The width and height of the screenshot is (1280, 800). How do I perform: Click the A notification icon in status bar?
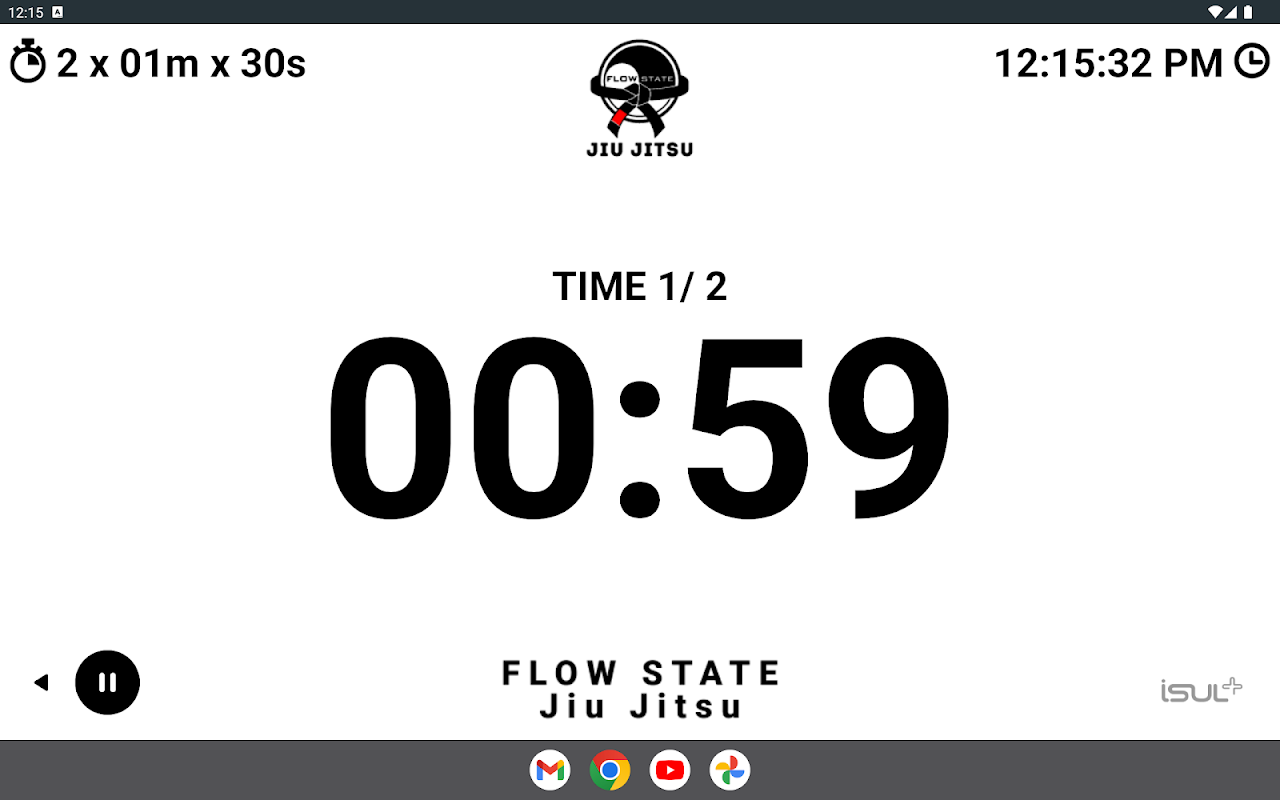(x=57, y=12)
